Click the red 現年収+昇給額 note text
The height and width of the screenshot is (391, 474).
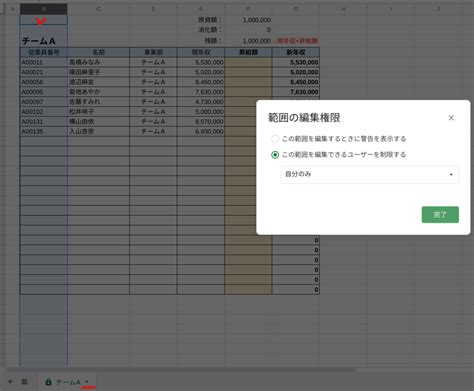pos(296,41)
